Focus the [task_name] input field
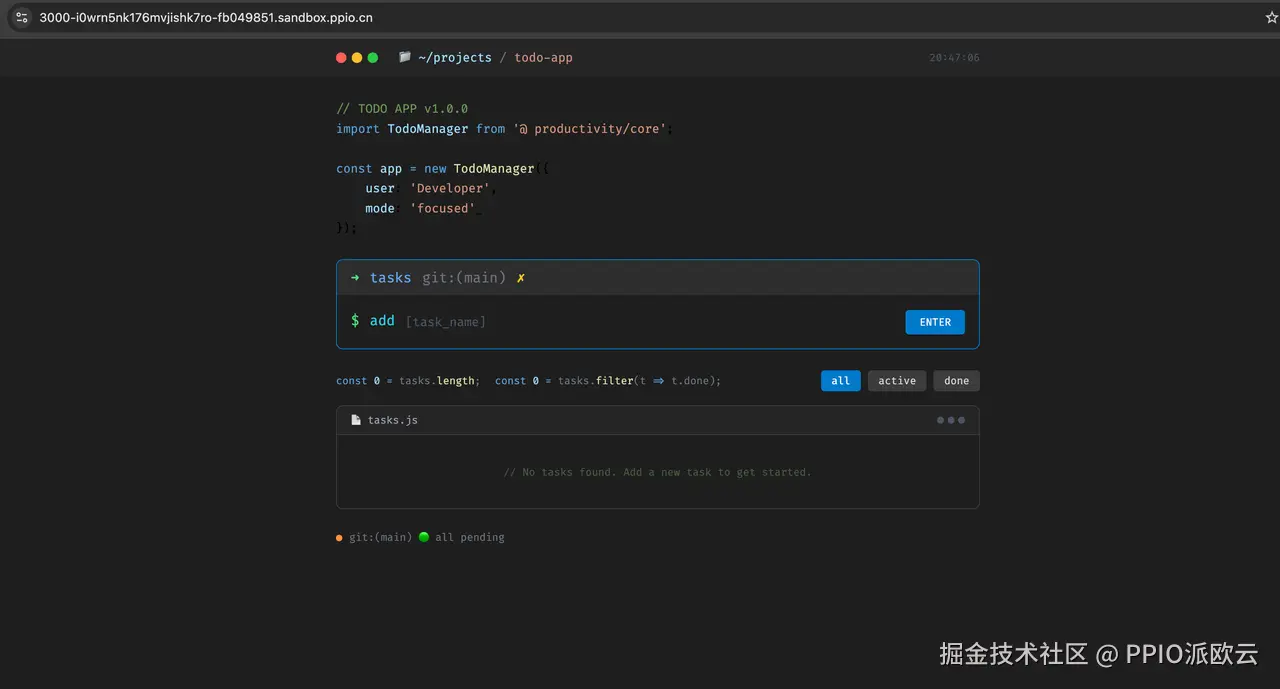 tap(650, 322)
